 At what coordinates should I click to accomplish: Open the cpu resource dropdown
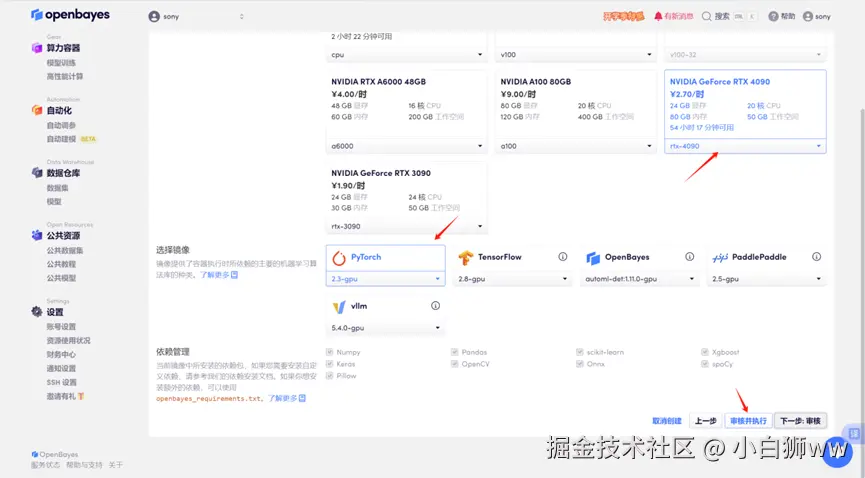[407, 55]
